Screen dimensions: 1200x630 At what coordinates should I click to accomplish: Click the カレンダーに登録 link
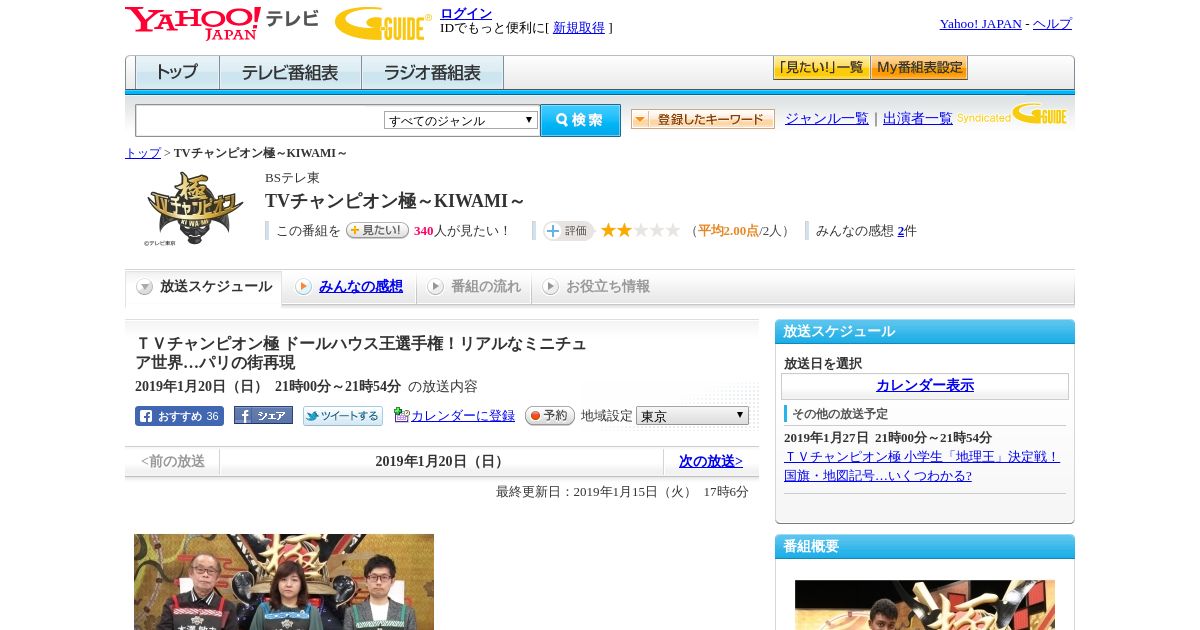463,416
